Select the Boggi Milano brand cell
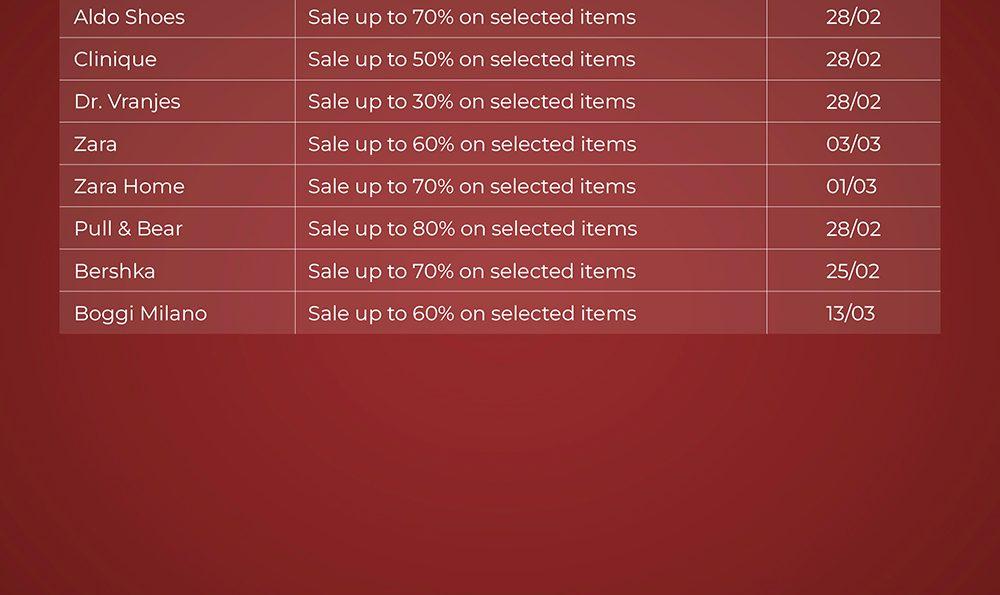The image size is (1000, 595). pos(140,313)
